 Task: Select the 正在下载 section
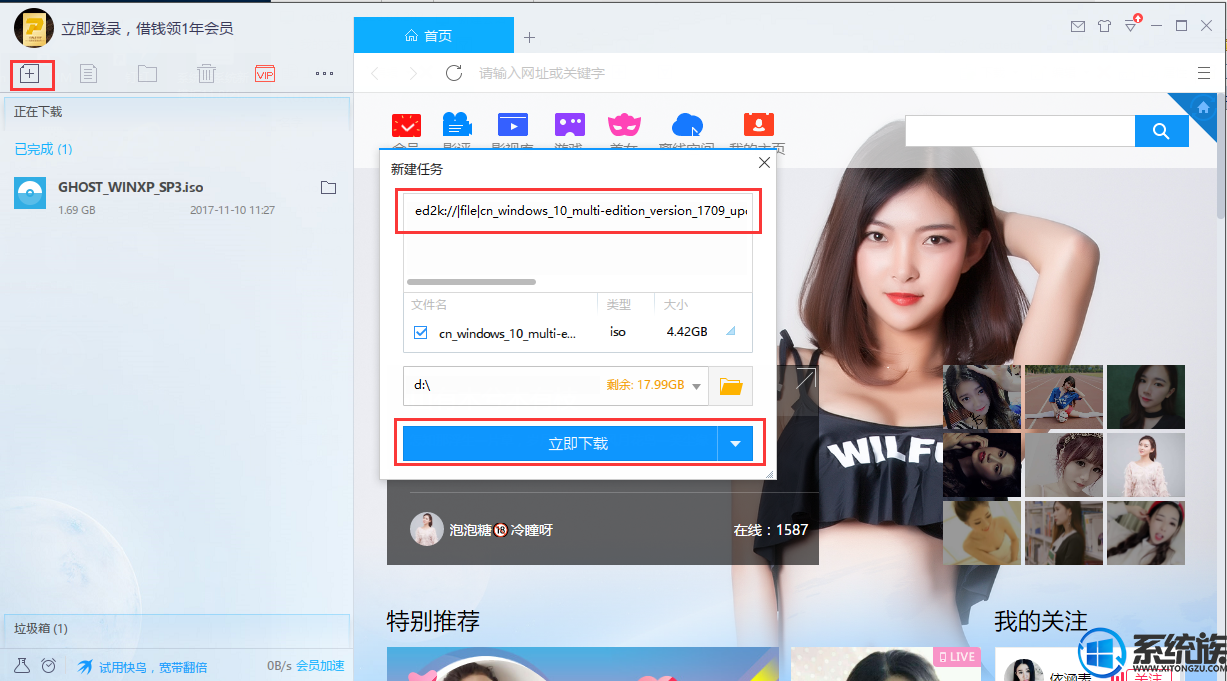(x=38, y=112)
